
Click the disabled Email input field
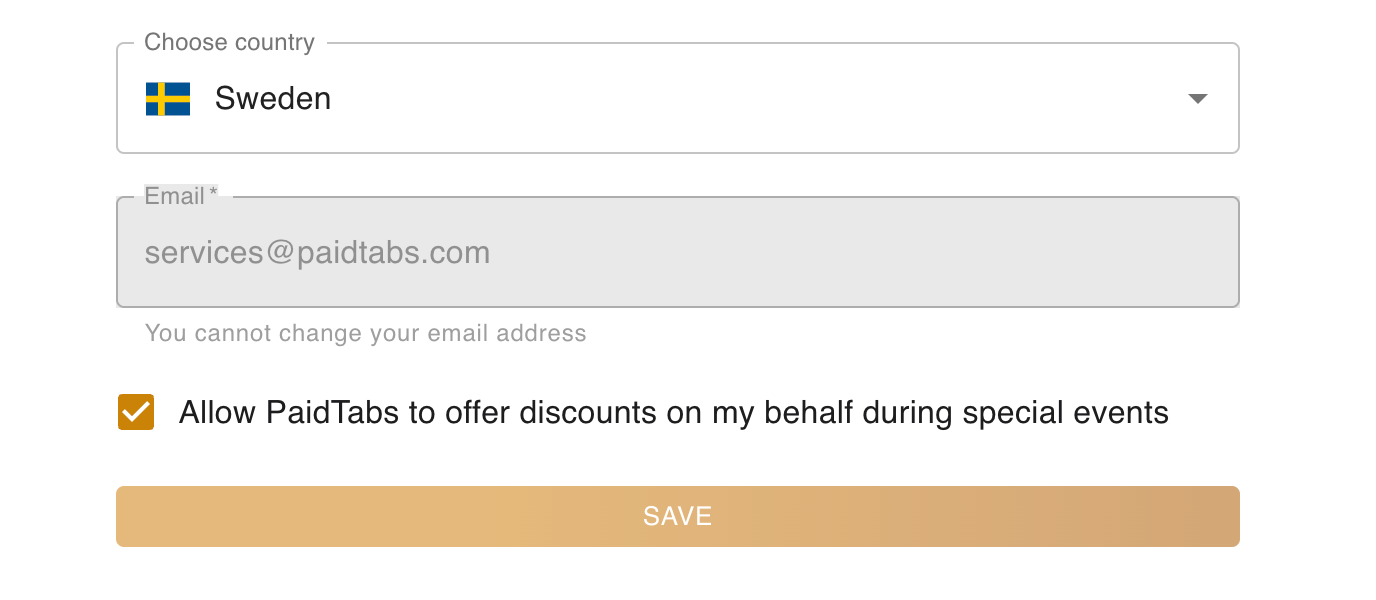[x=677, y=252]
